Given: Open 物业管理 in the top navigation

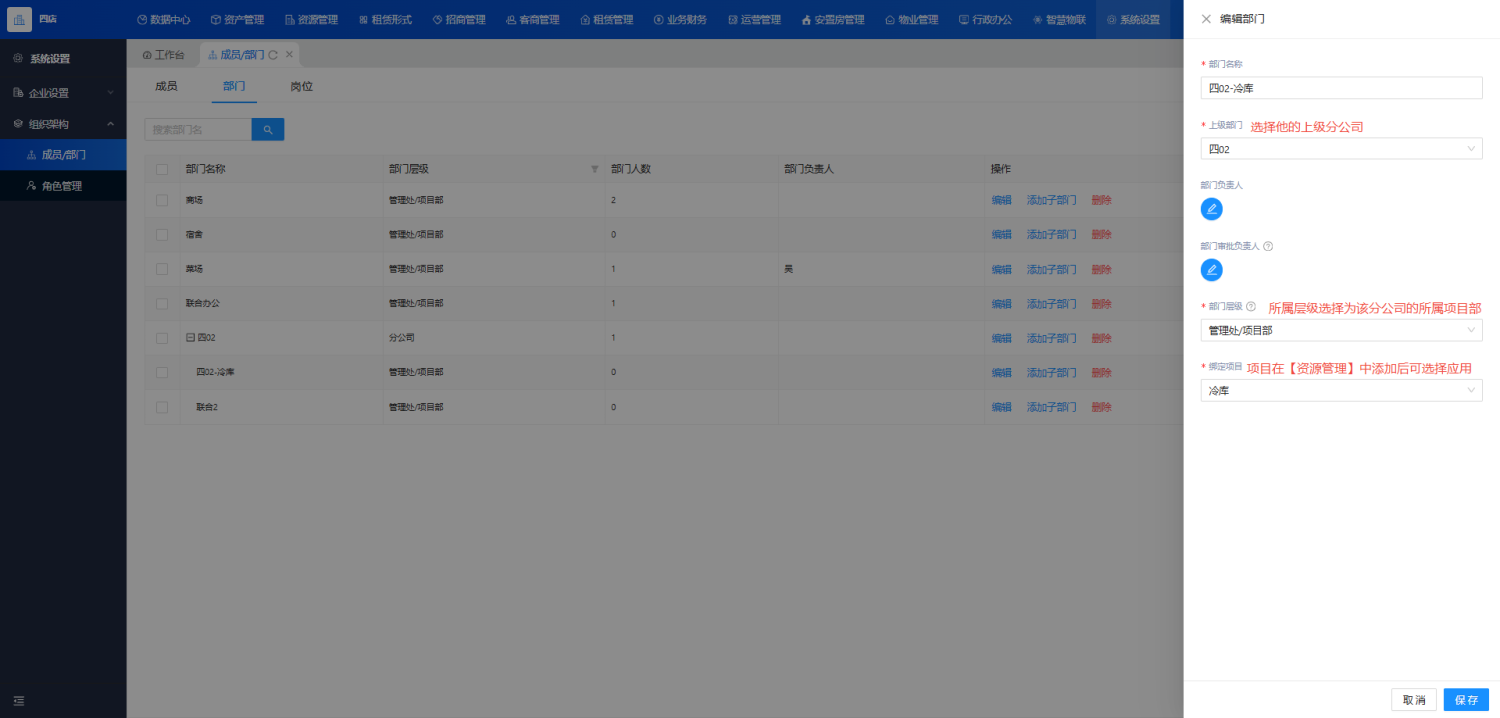Looking at the screenshot, I should (911, 19).
